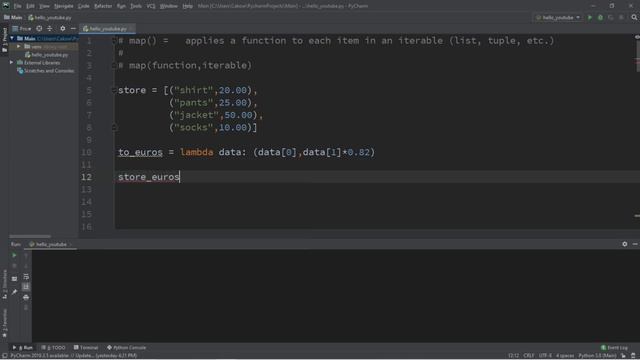Click the inspections eye icon in editor
The height and width of the screenshot is (360, 640).
(x=637, y=37)
